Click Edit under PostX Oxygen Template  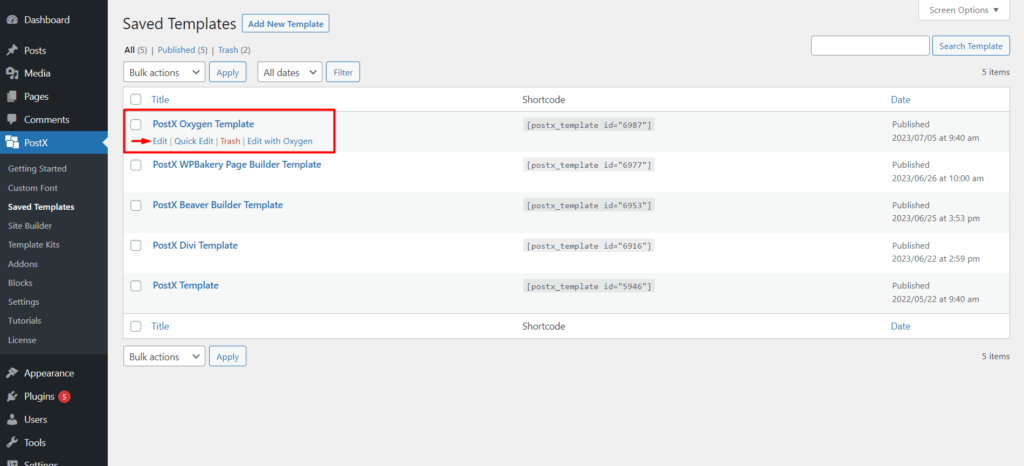point(160,141)
